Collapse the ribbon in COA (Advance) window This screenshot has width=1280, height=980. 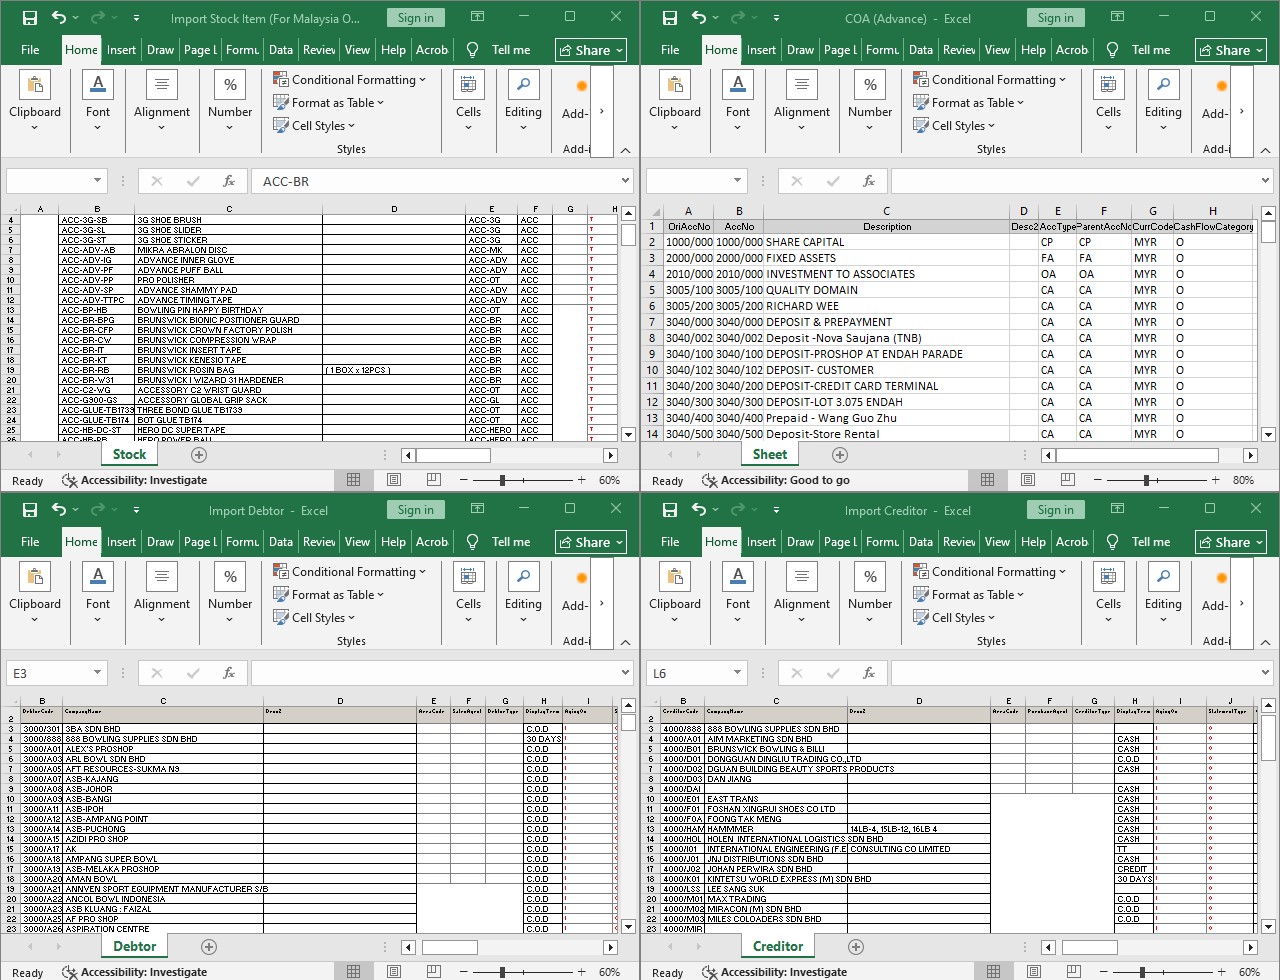[1265, 150]
